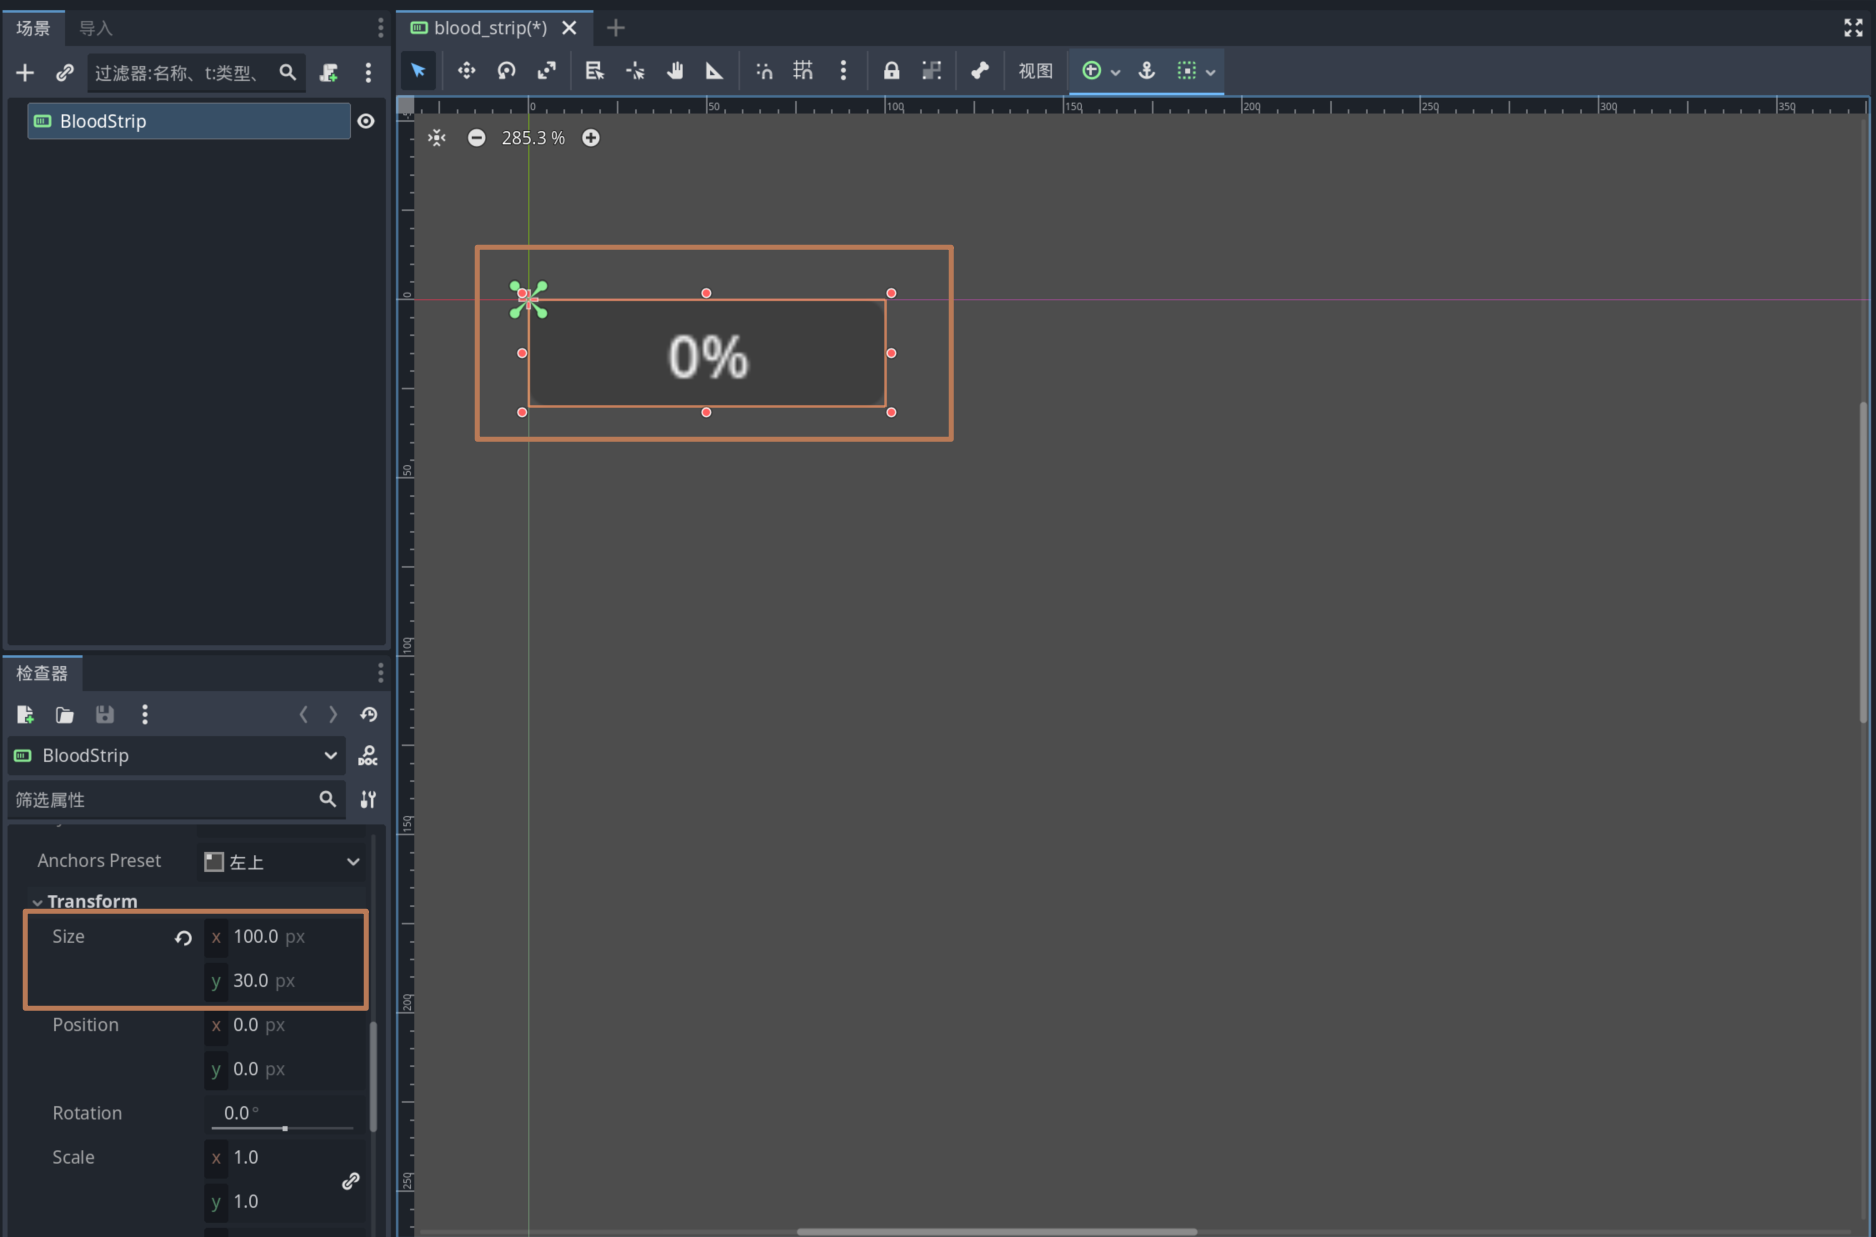The height and width of the screenshot is (1237, 1876).
Task: Add a new child node
Action: [x=25, y=72]
